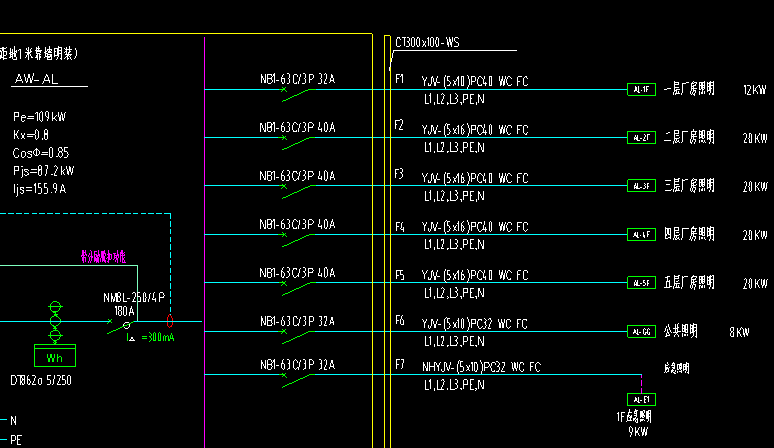
Task: Click the NB1-63C/3P 32A label for F1
Action: [298, 79]
